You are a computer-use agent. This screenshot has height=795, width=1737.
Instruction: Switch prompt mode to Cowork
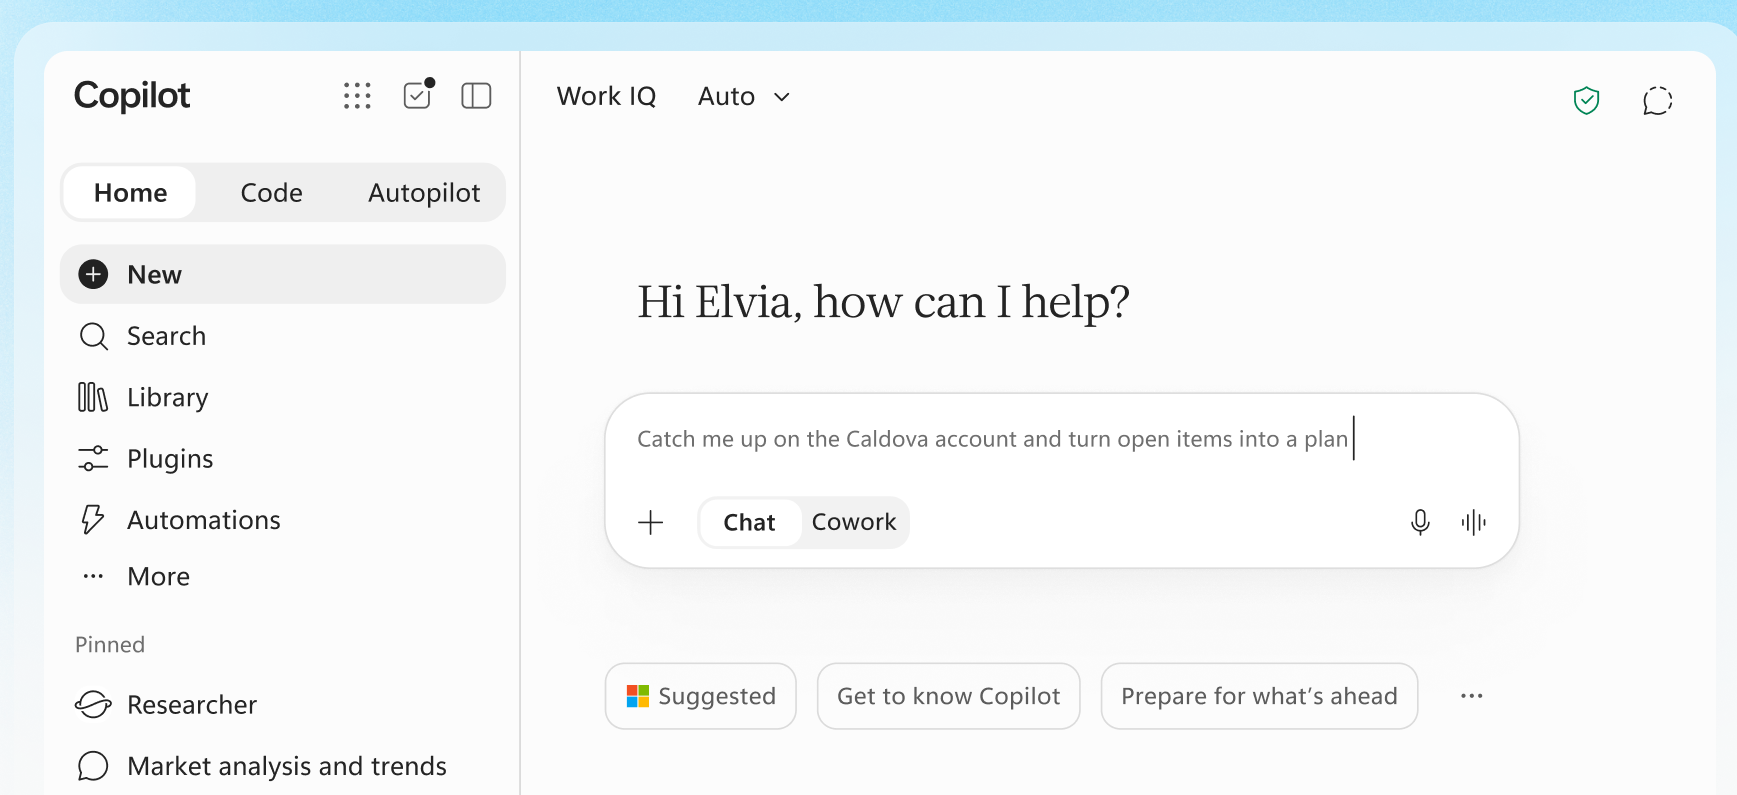854,522
